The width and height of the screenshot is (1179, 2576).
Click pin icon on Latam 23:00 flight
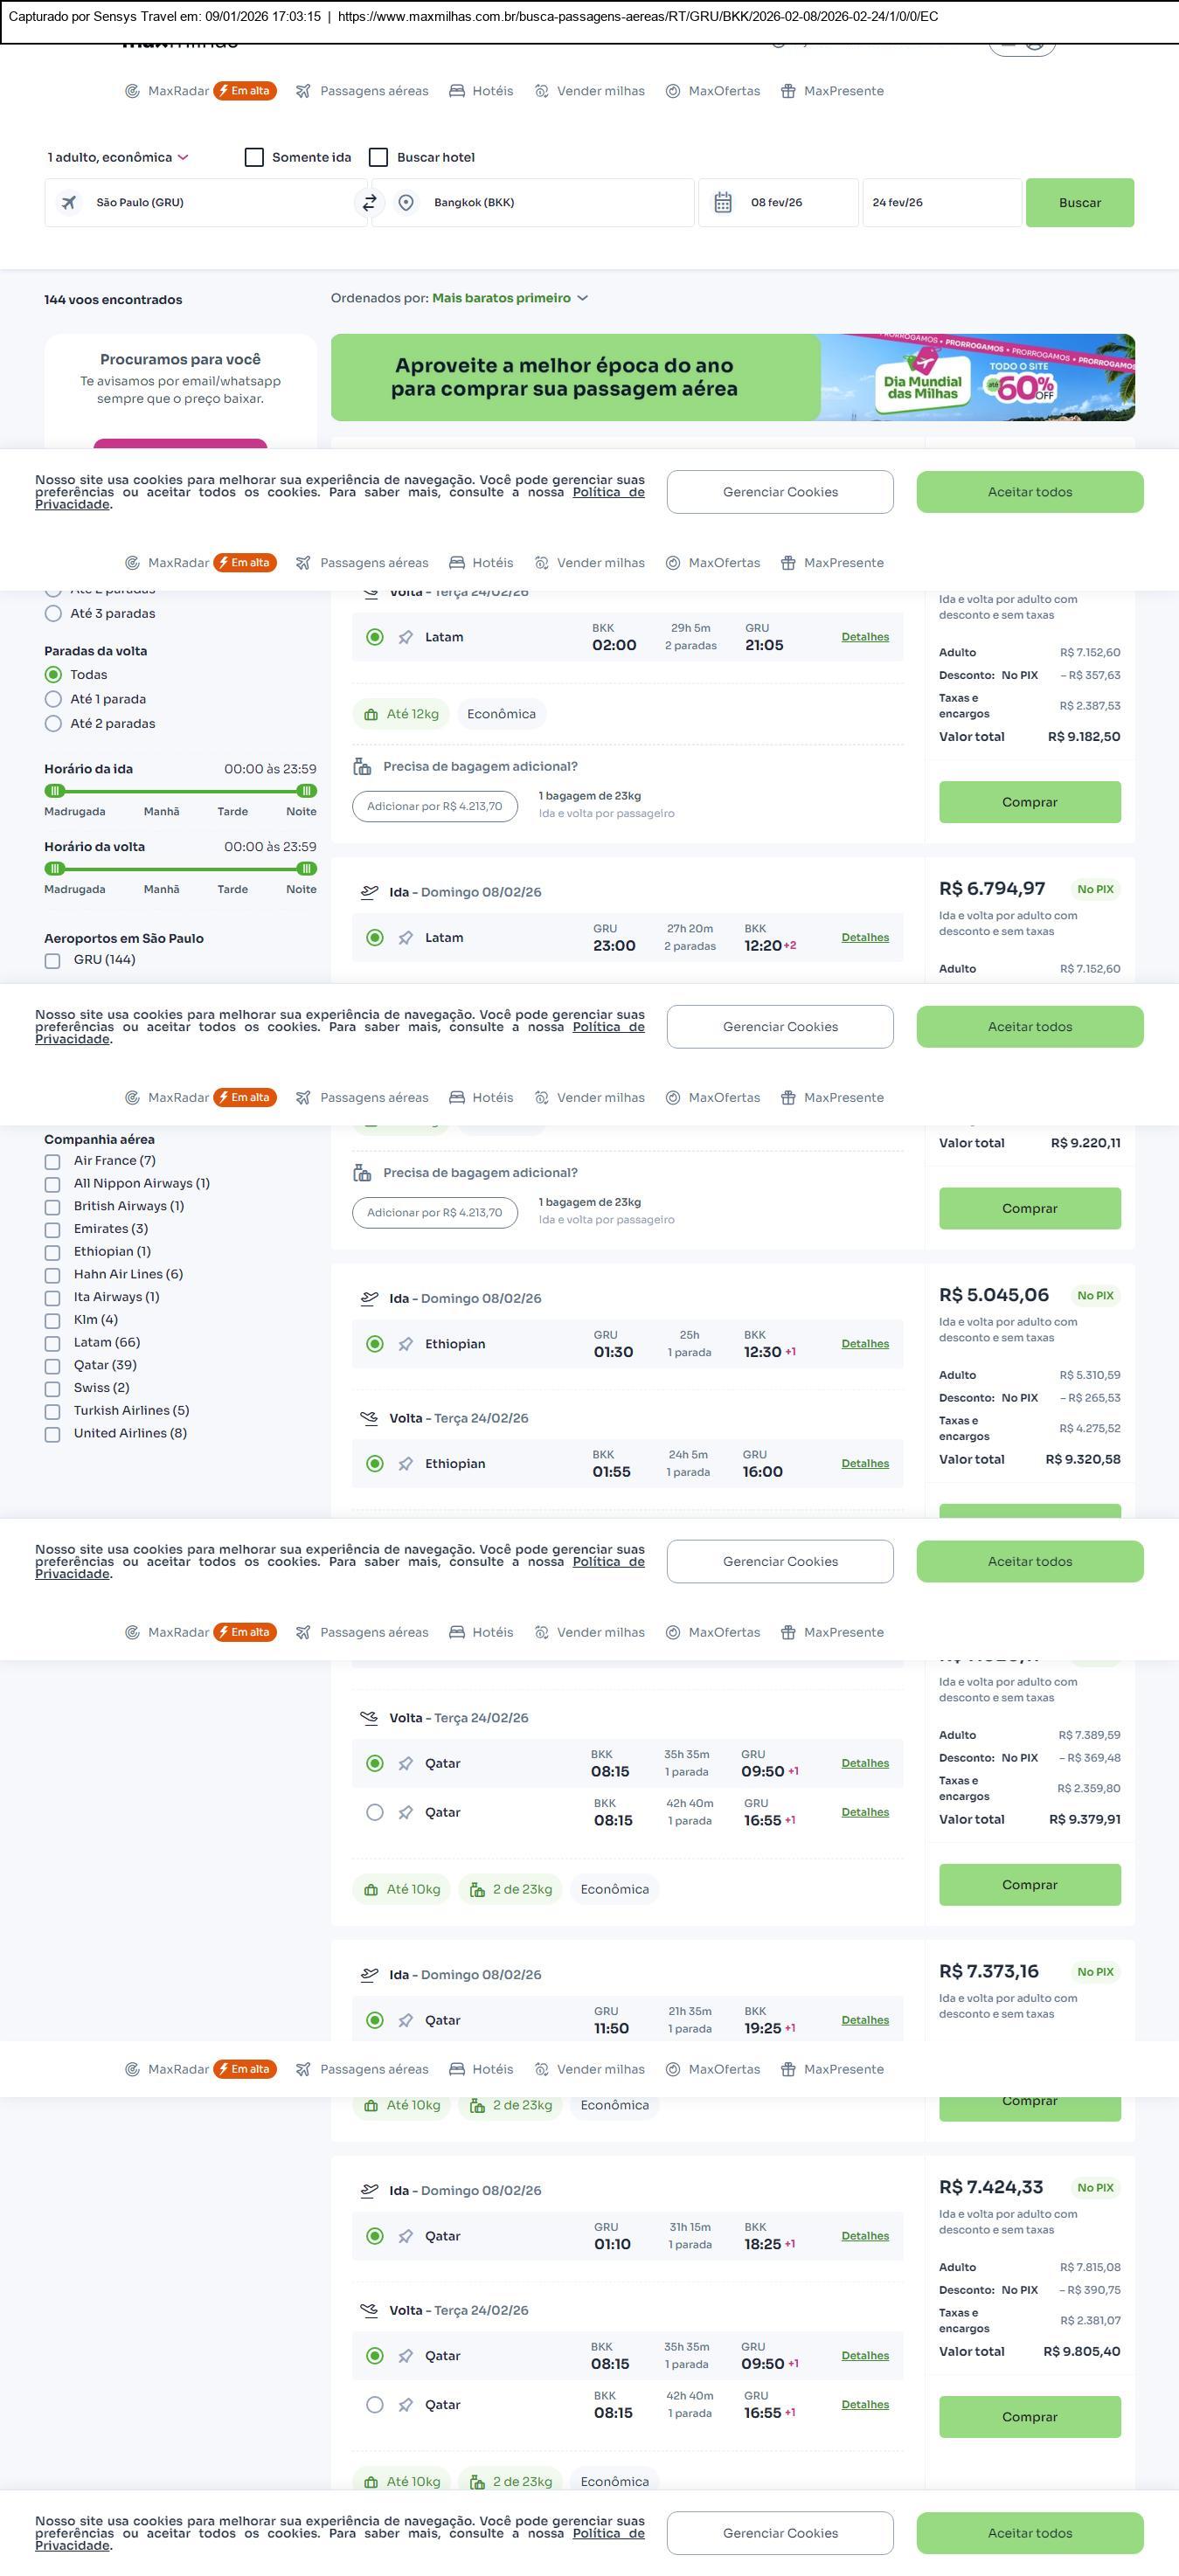point(406,938)
